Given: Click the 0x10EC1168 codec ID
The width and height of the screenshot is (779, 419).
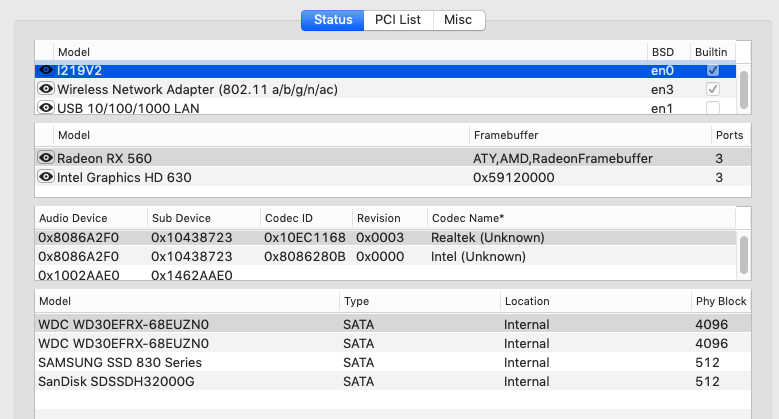Looking at the screenshot, I should 305,238.
